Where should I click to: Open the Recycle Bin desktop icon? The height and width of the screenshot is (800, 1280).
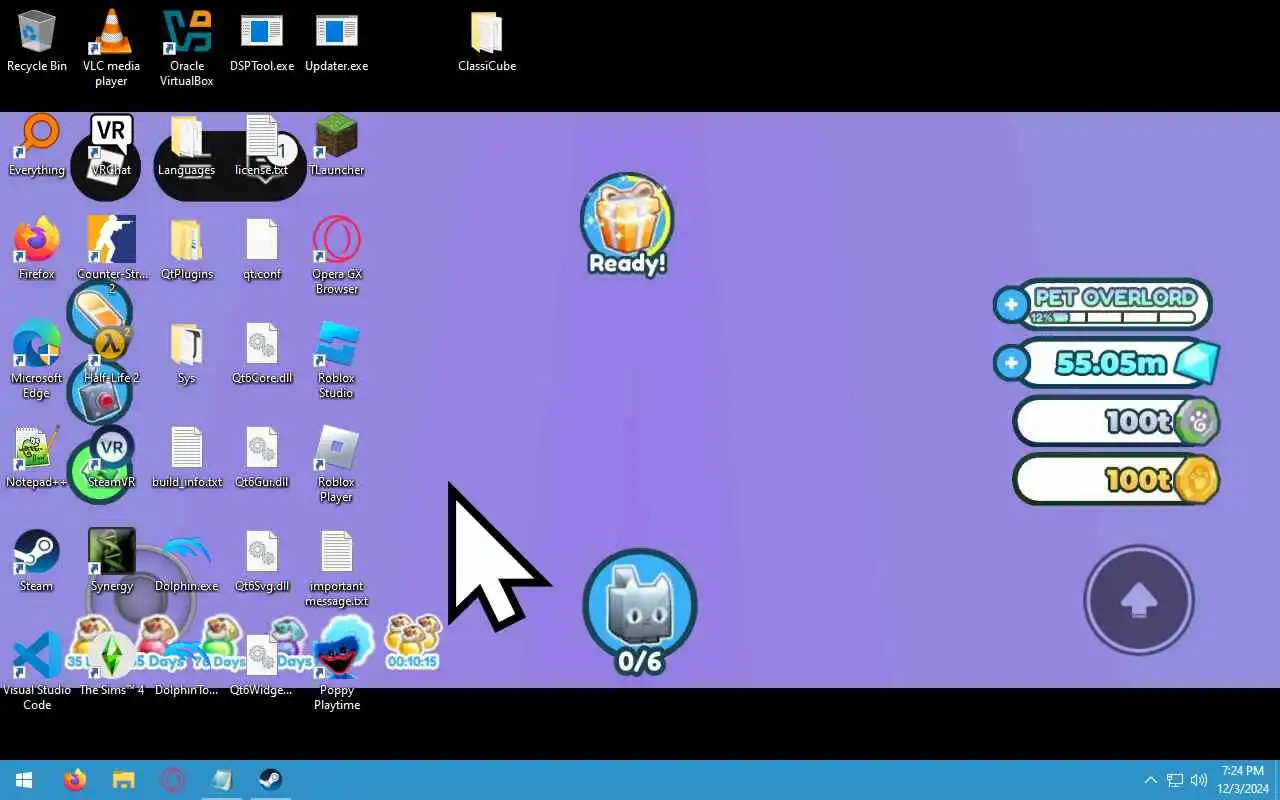37,42
